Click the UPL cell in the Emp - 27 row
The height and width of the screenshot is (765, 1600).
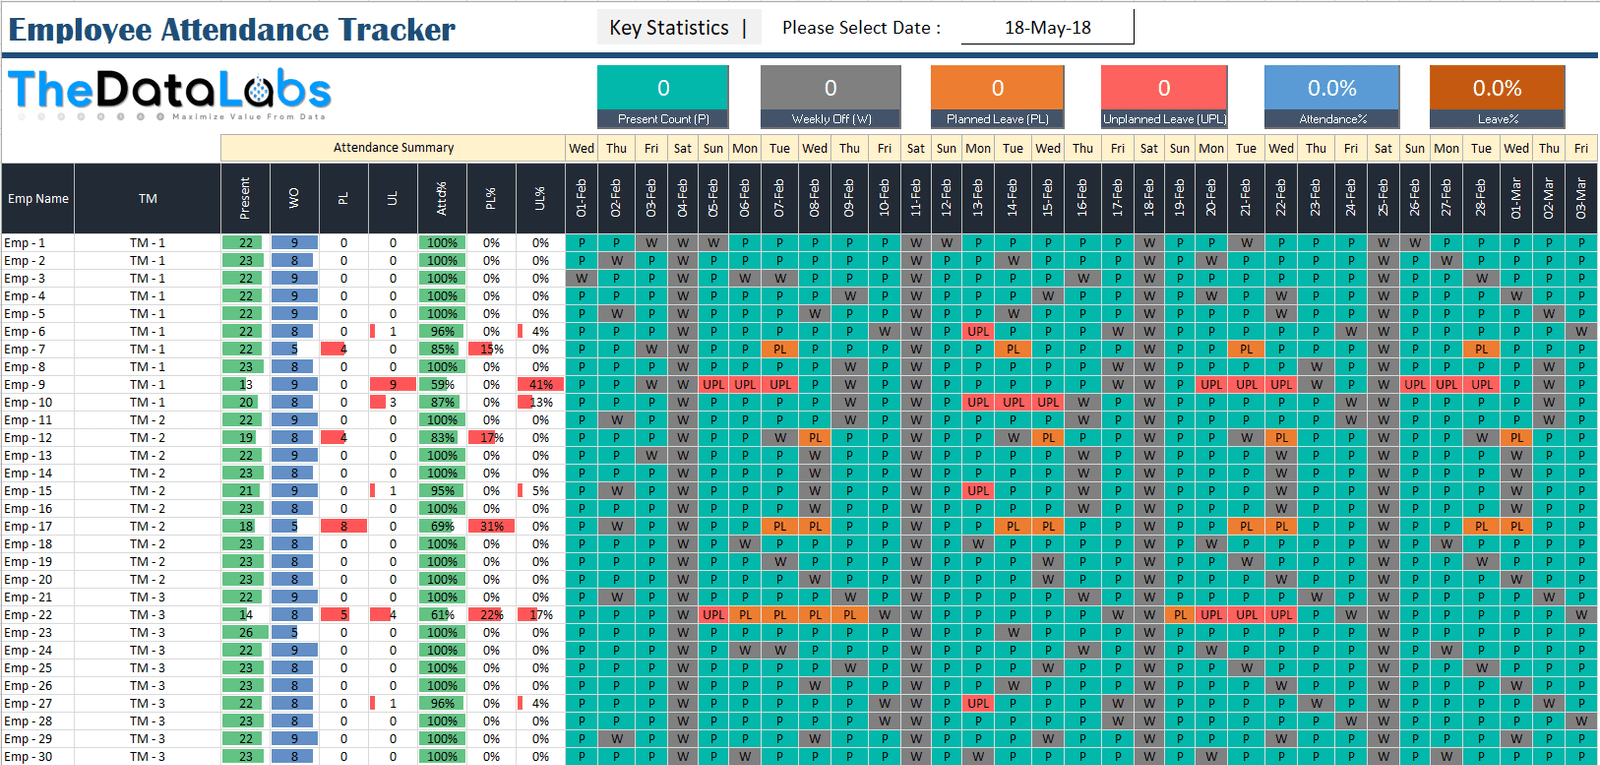(978, 704)
